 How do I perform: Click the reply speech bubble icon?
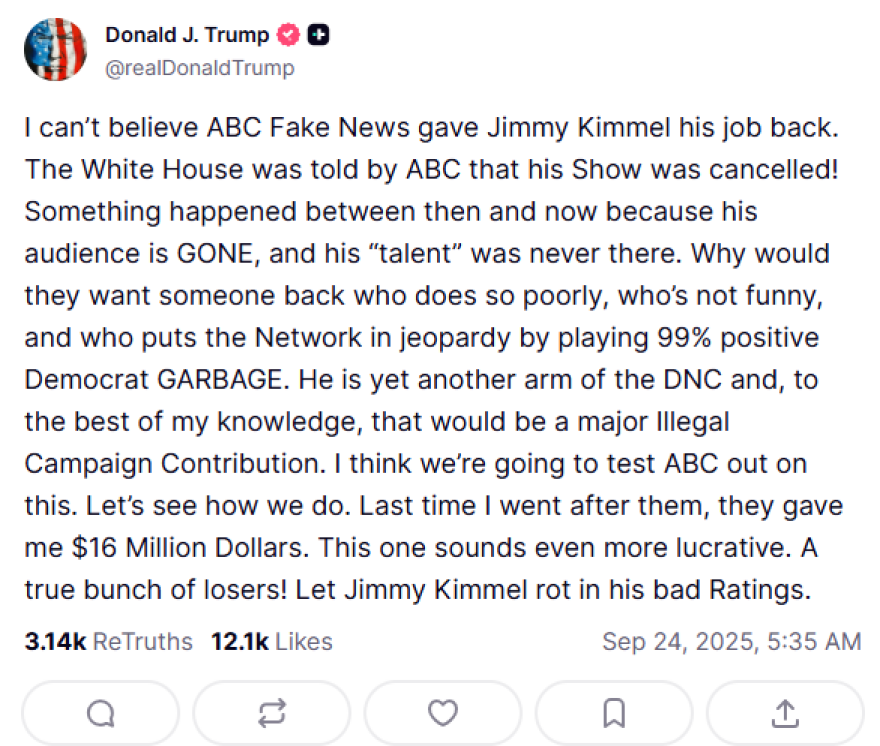tap(101, 713)
